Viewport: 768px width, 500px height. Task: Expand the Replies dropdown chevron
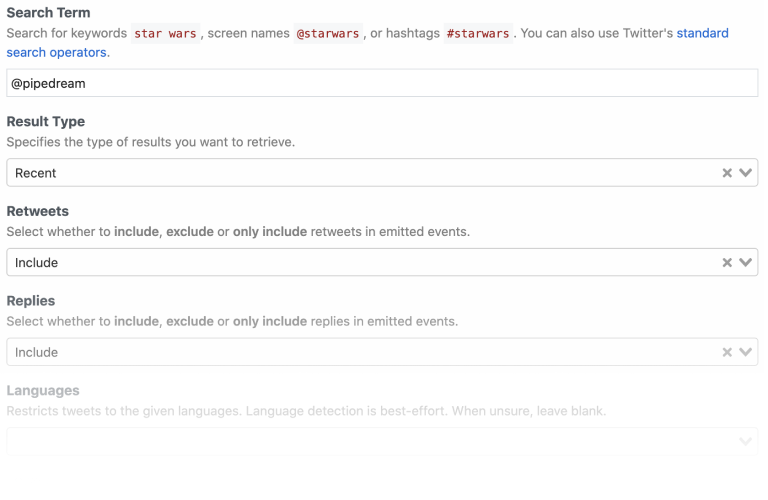click(x=745, y=352)
